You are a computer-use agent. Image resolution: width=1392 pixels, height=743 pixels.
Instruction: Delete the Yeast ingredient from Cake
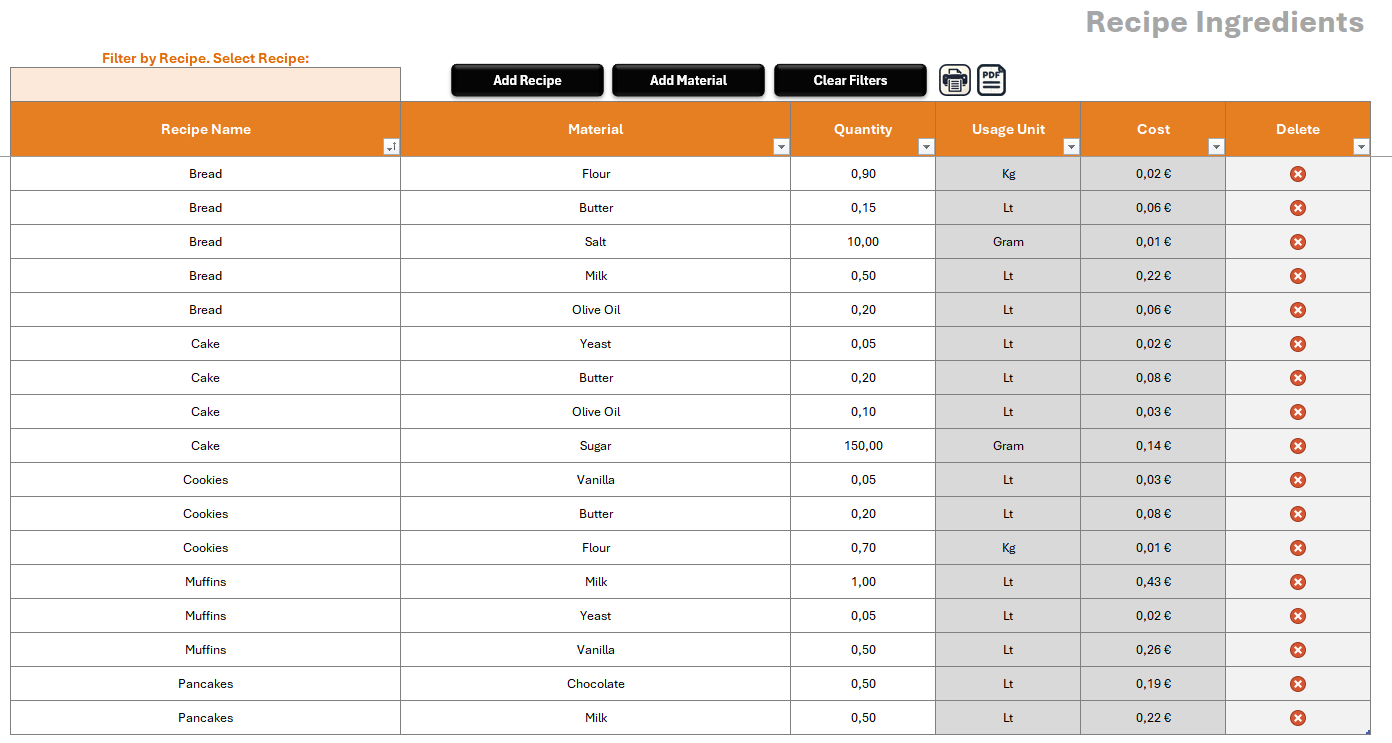[1298, 343]
